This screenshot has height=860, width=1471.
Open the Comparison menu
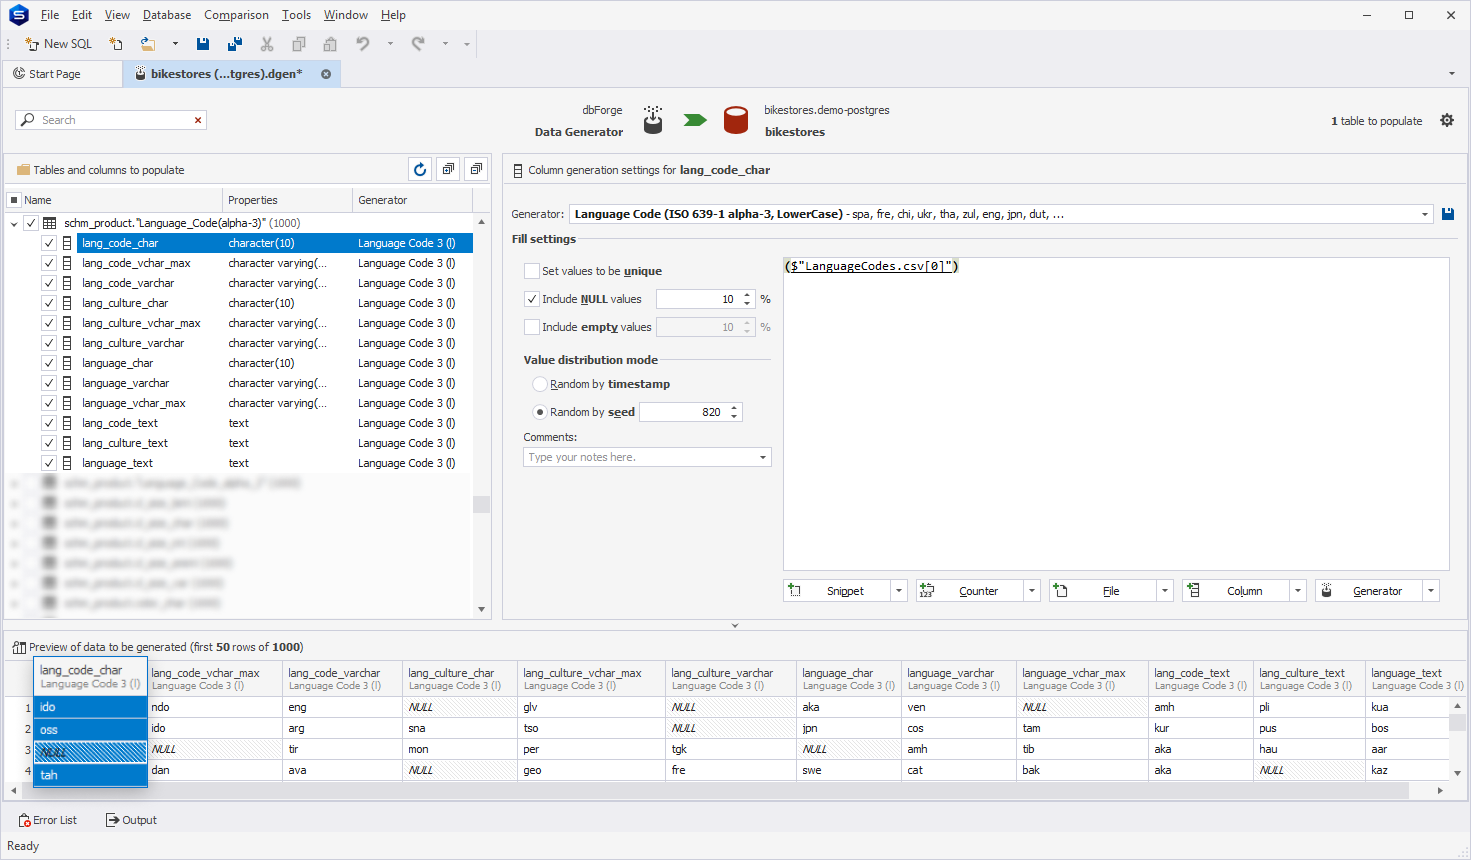point(236,15)
